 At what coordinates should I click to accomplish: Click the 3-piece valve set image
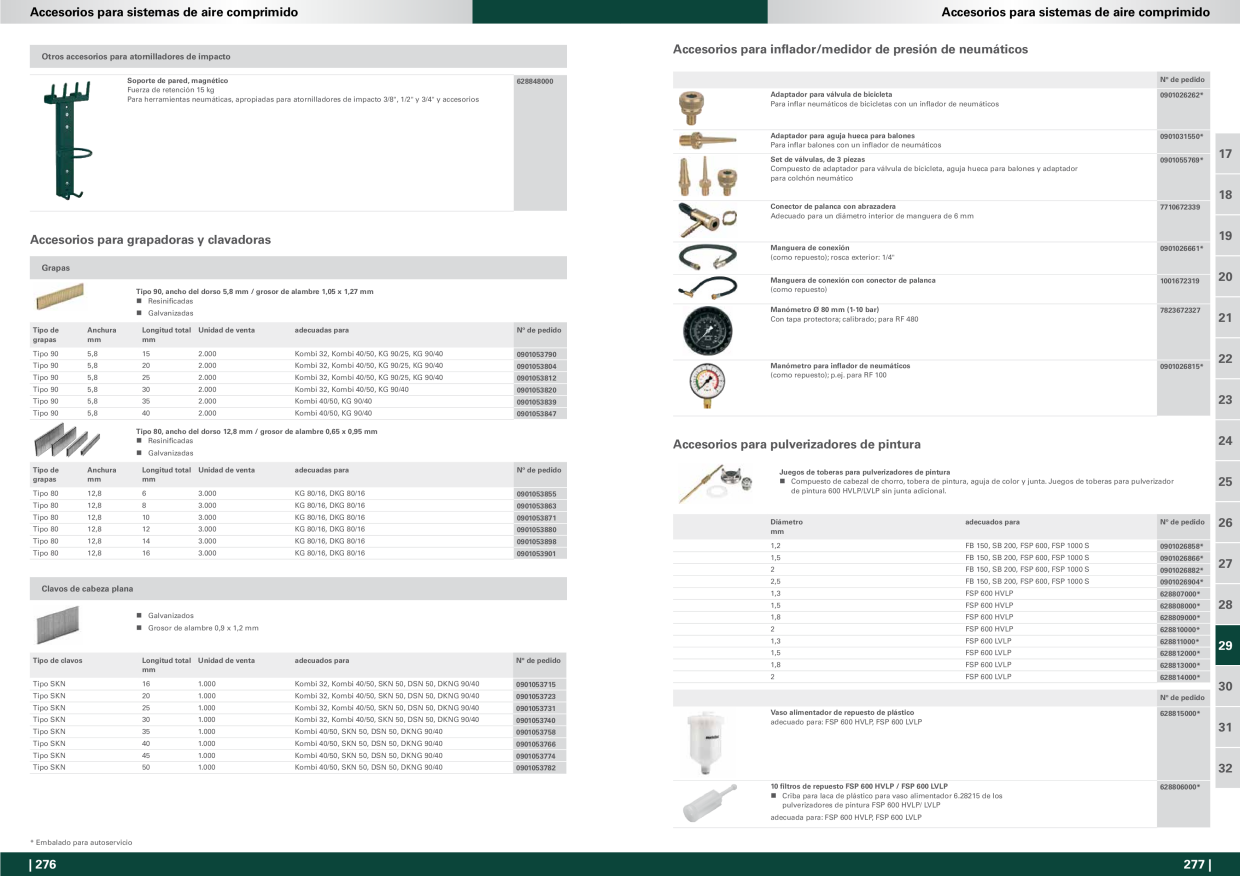point(709,177)
